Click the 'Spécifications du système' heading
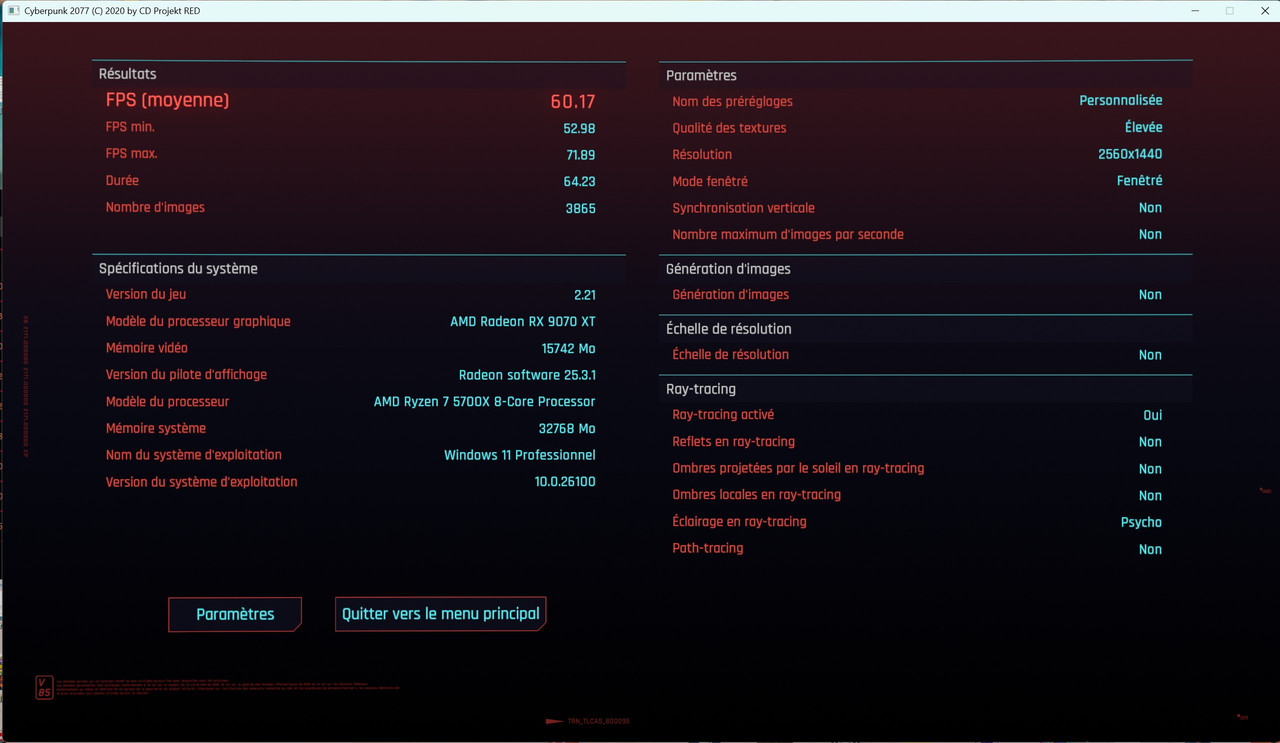 click(178, 269)
